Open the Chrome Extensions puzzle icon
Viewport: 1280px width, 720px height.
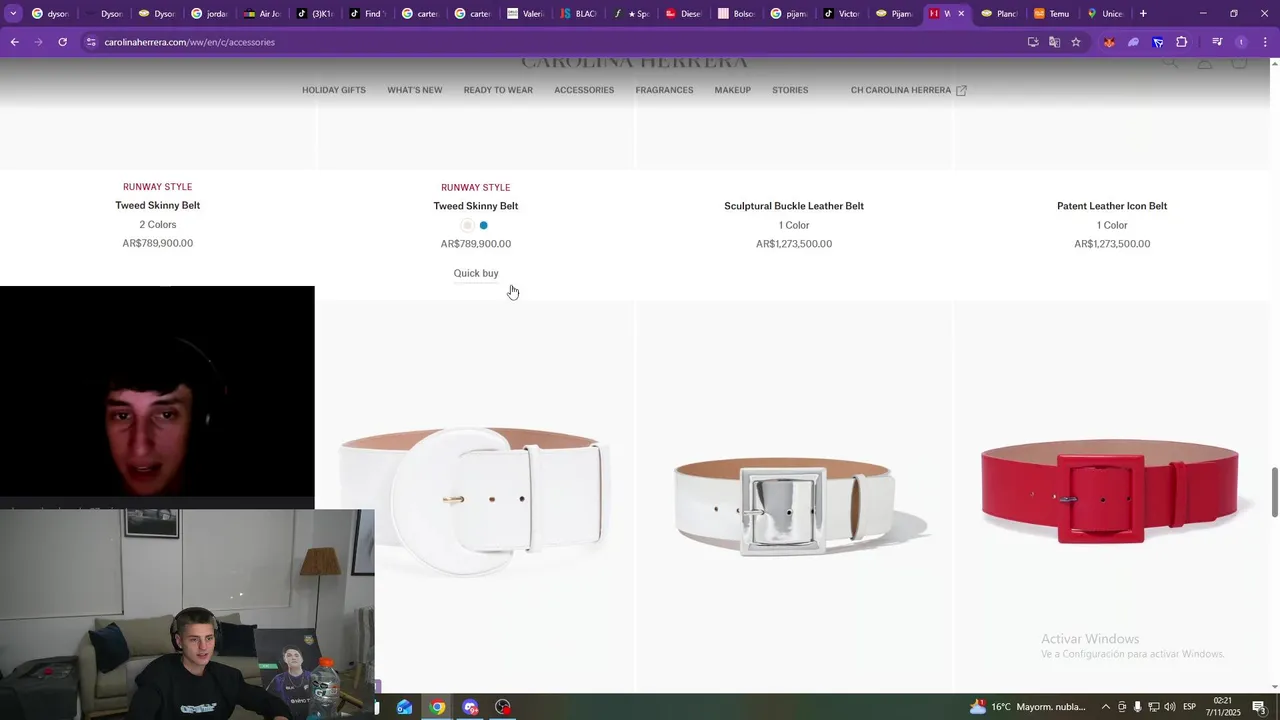point(1182,42)
